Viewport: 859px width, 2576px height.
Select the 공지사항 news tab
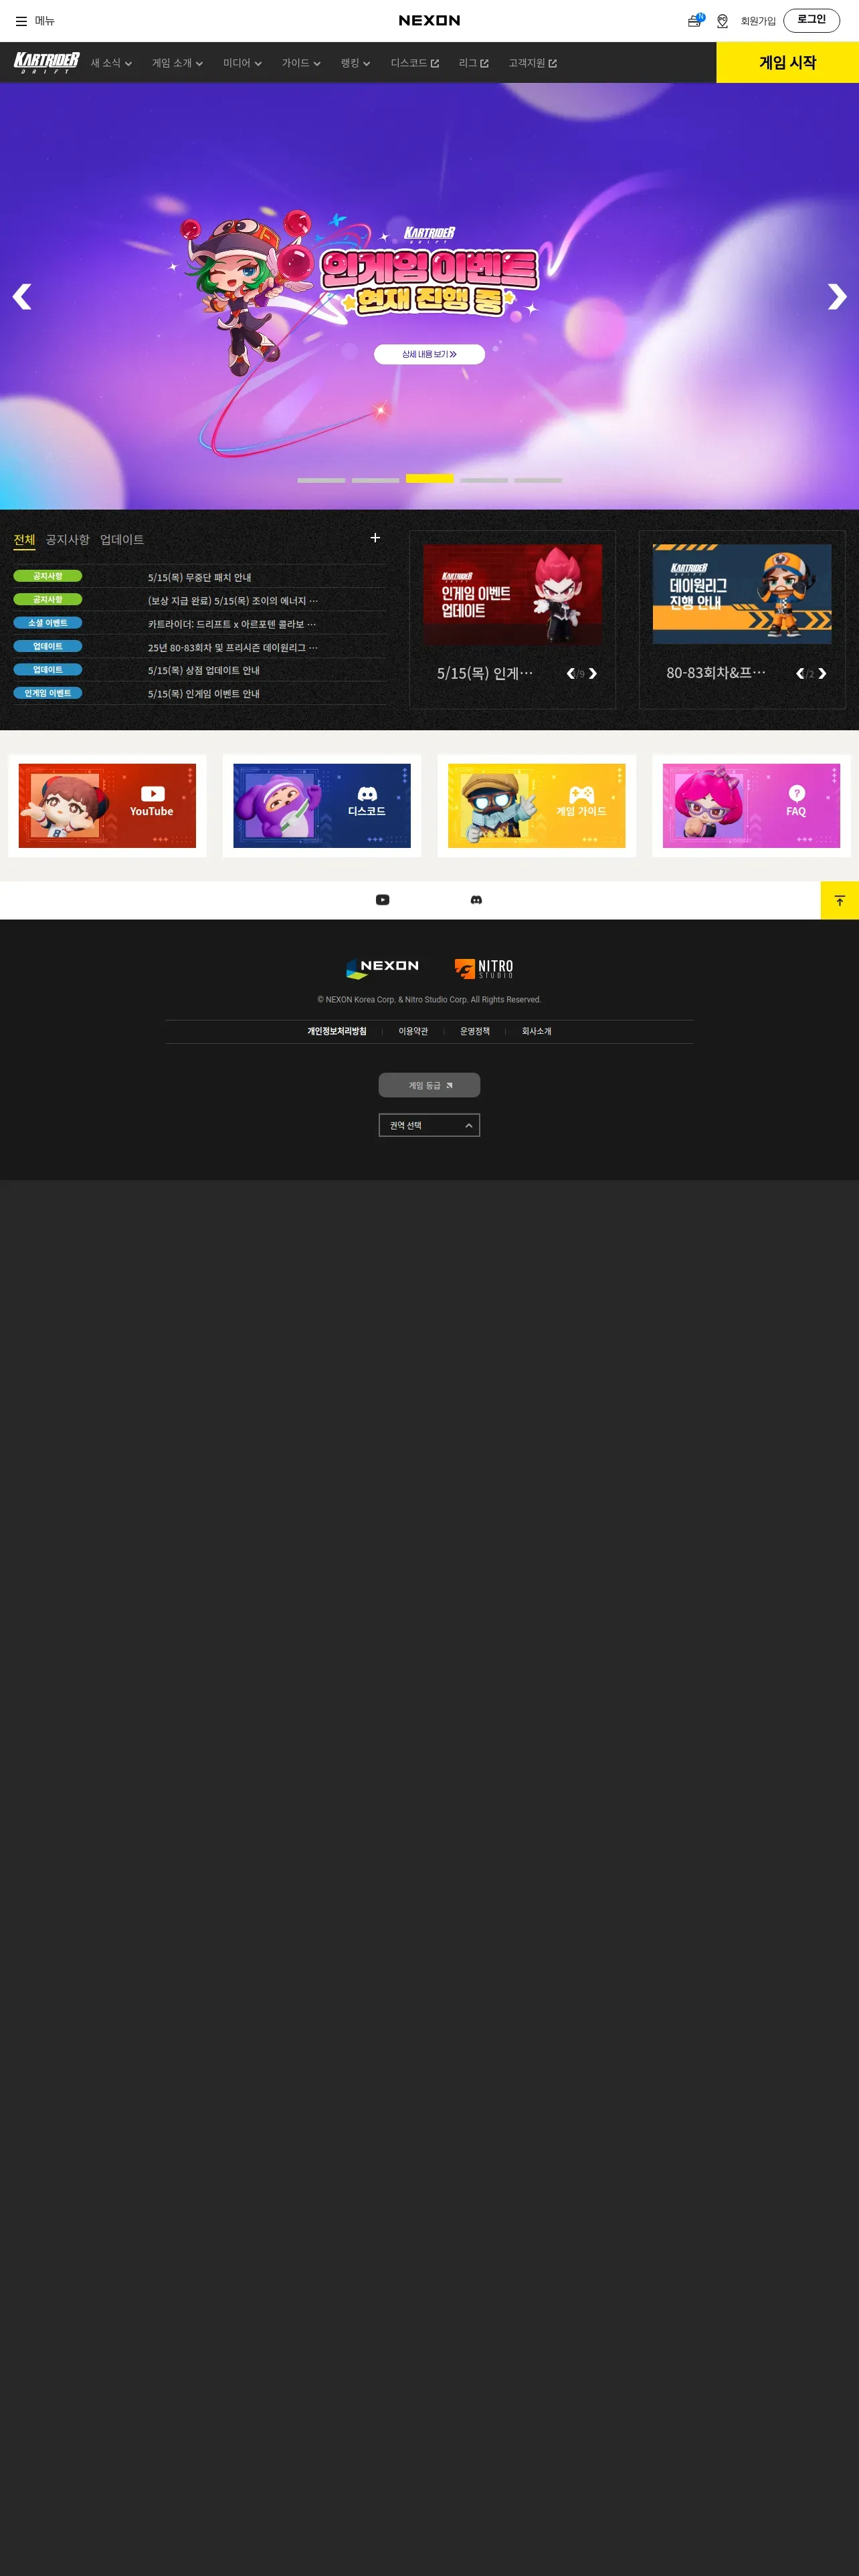(x=68, y=540)
